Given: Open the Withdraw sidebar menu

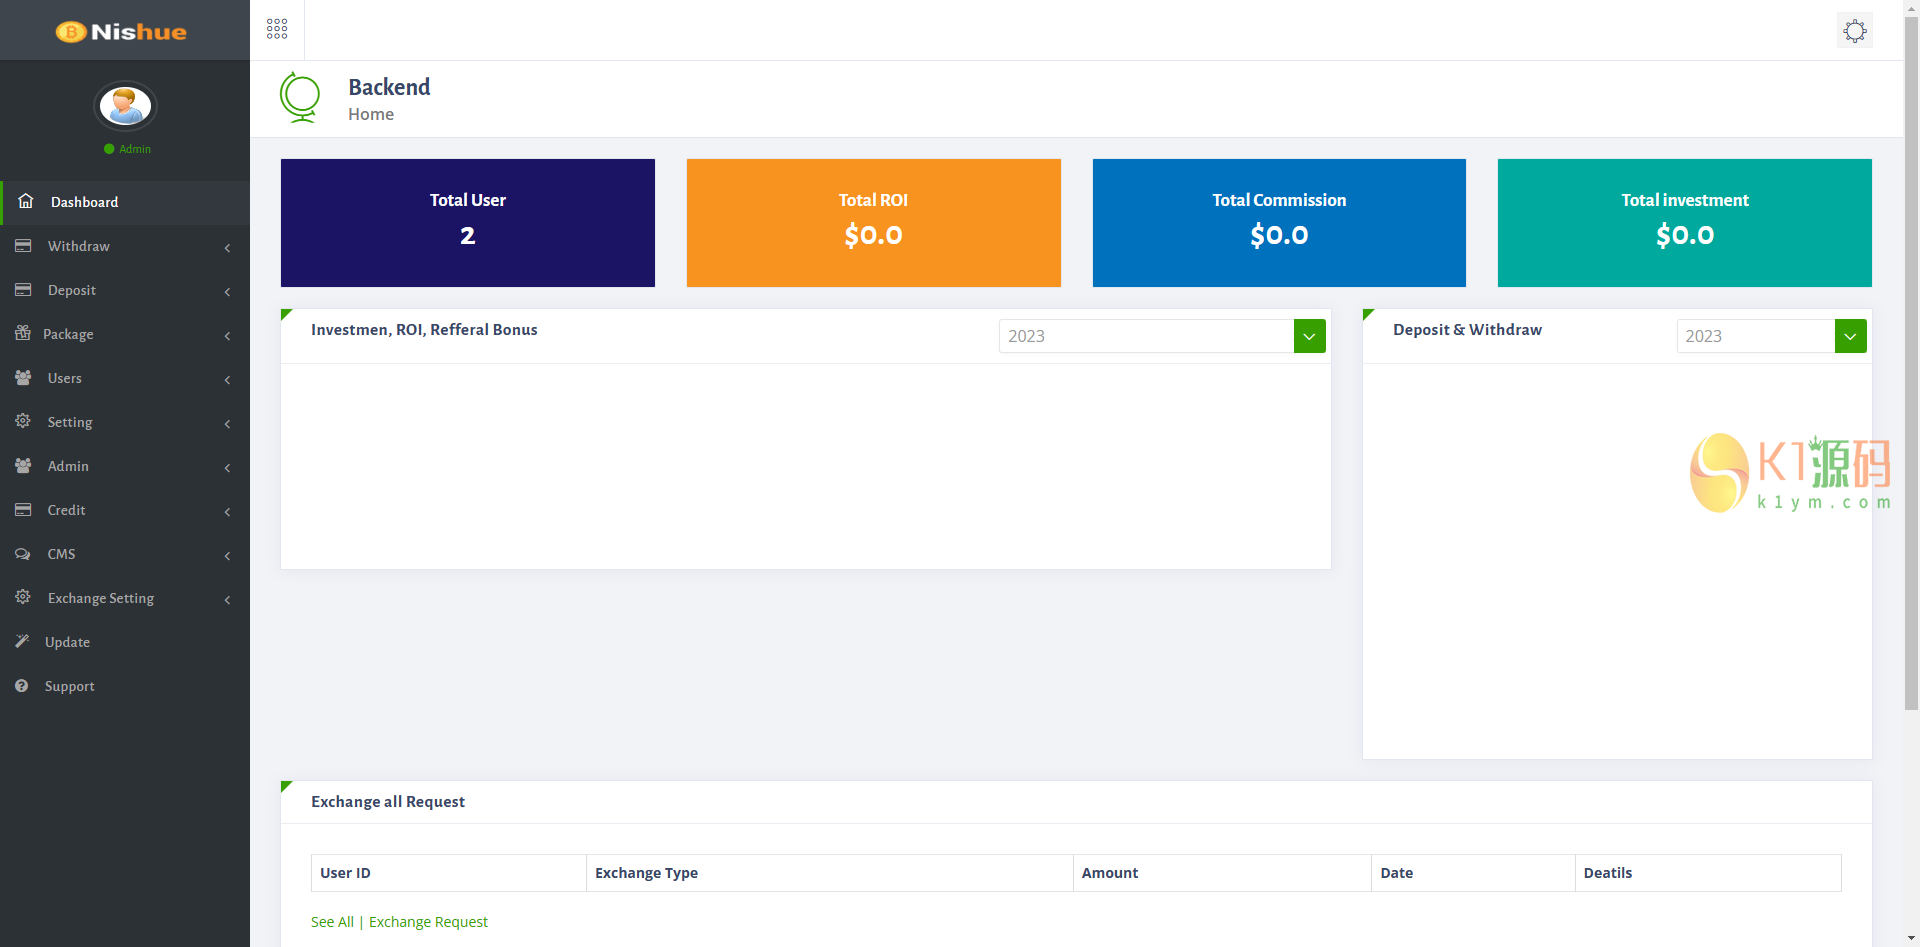Looking at the screenshot, I should click(125, 246).
